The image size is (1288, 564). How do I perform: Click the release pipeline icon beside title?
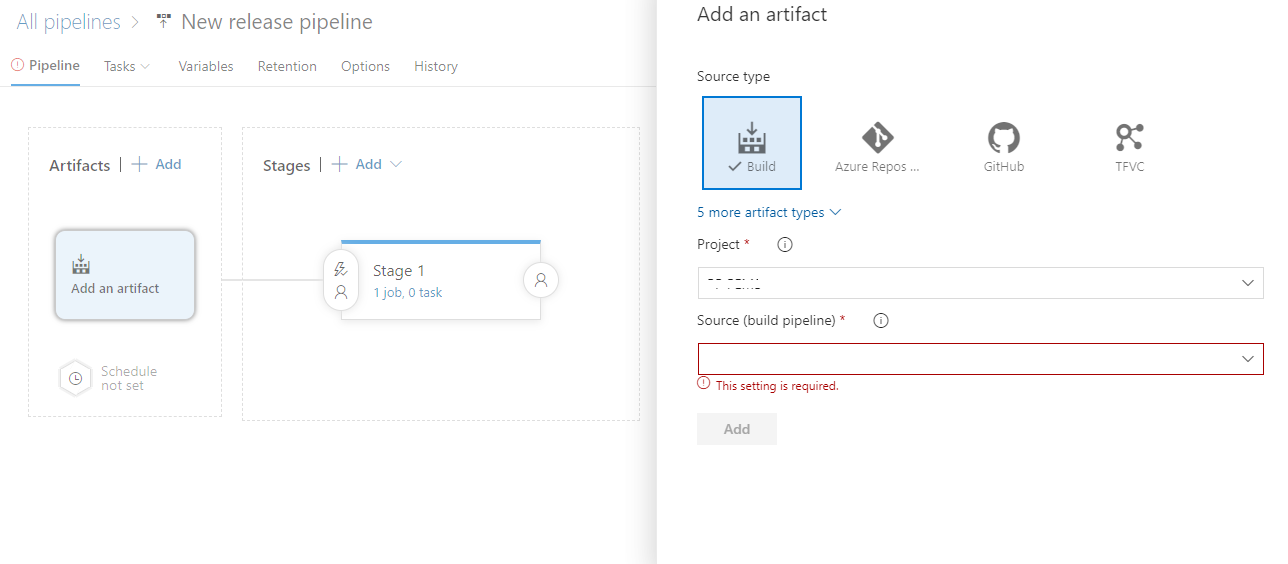(x=164, y=21)
